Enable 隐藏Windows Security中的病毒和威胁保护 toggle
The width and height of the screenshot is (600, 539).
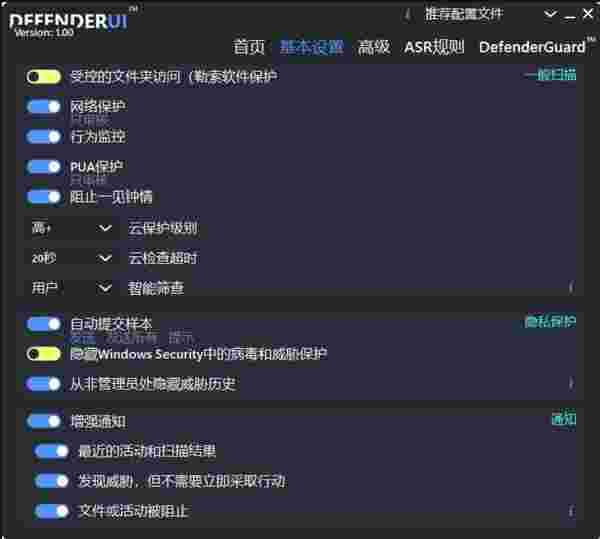44,354
